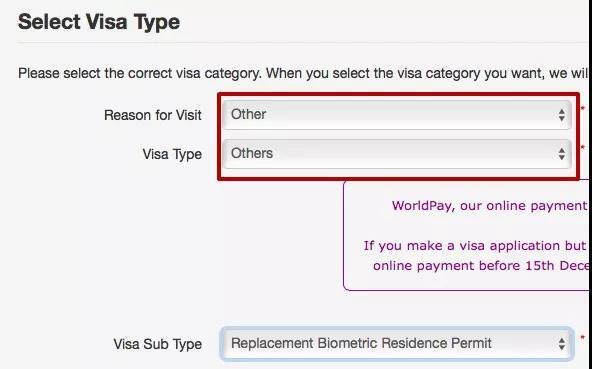Click 'Replacement Biometric Residence Permit' selected value
This screenshot has height=369, width=592.
361,343
